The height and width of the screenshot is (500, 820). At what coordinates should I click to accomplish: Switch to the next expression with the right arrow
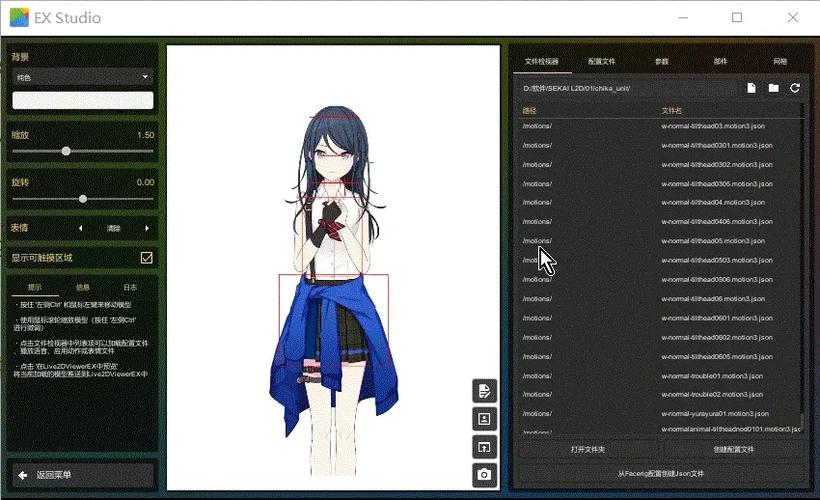[147, 228]
